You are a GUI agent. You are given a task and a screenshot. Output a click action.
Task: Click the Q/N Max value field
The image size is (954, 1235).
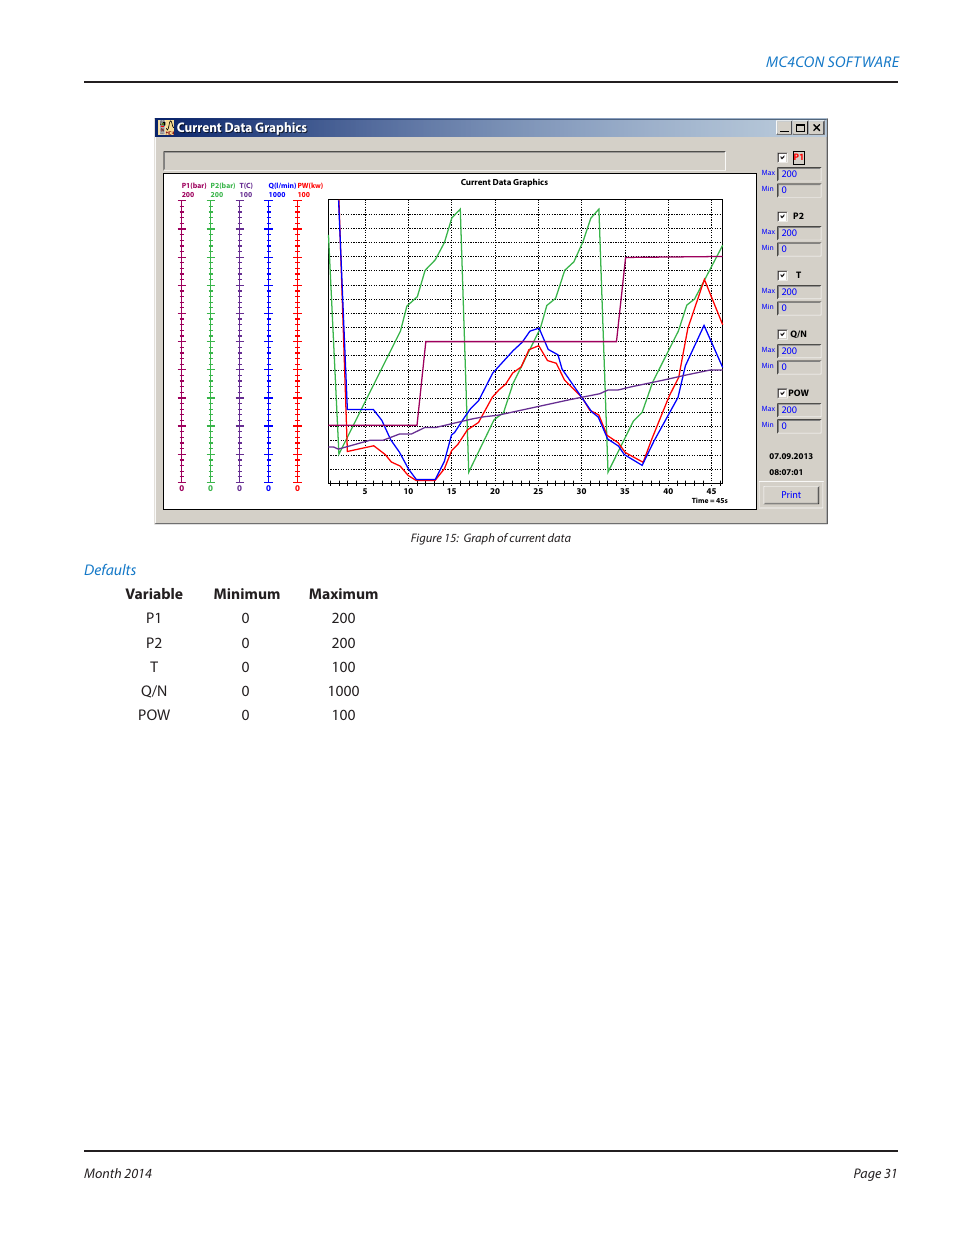tap(799, 351)
